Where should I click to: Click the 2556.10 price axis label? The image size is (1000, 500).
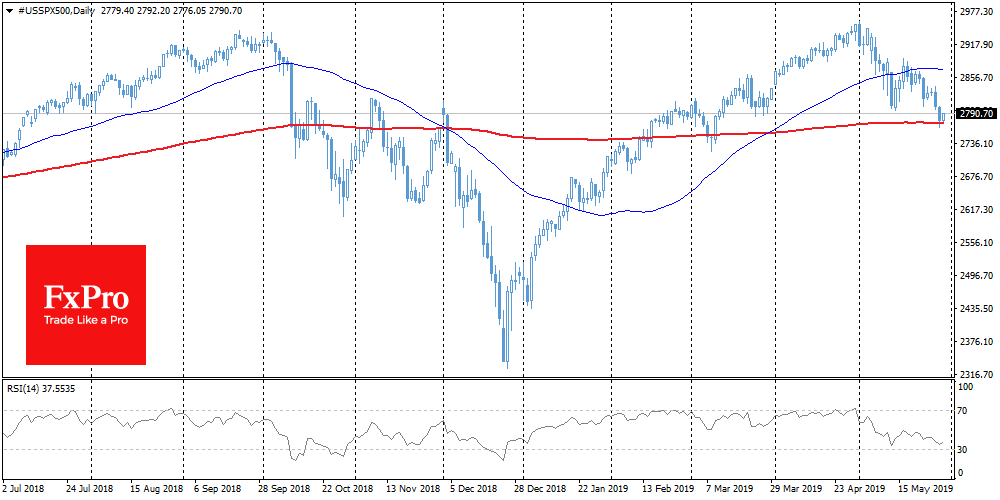pos(975,242)
